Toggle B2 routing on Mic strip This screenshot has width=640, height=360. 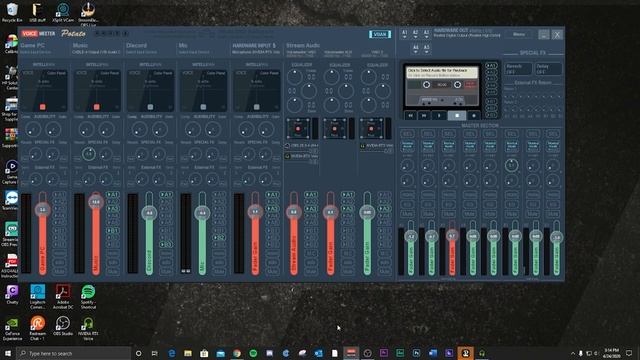point(219,238)
